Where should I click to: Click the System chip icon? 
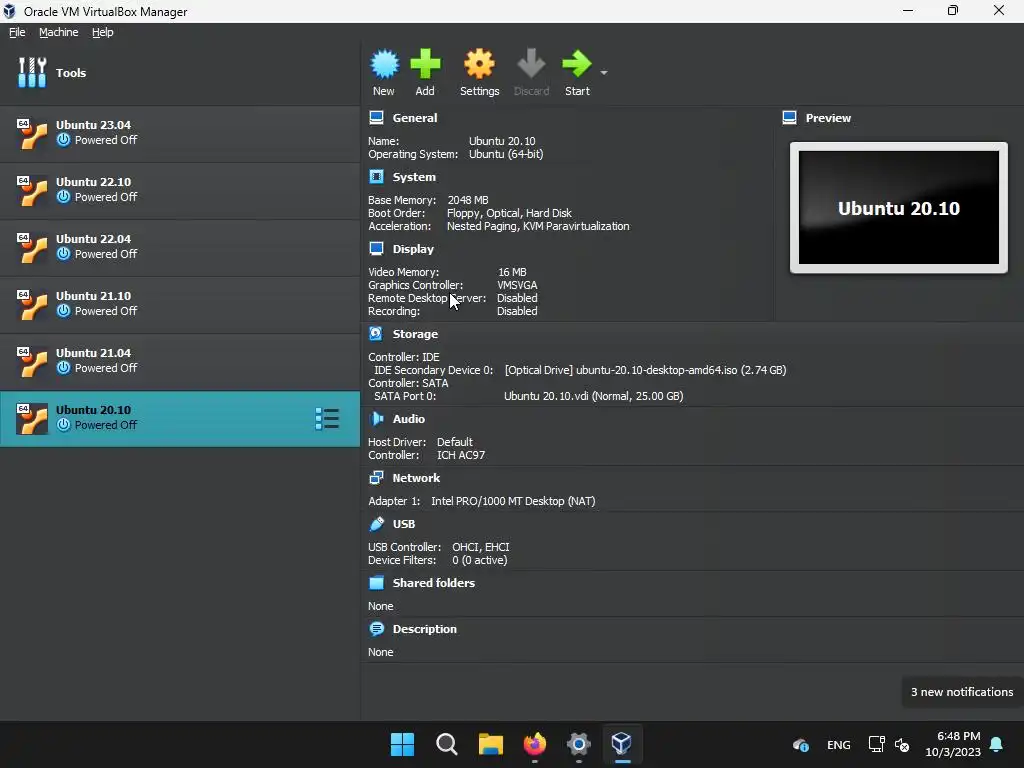[376, 176]
